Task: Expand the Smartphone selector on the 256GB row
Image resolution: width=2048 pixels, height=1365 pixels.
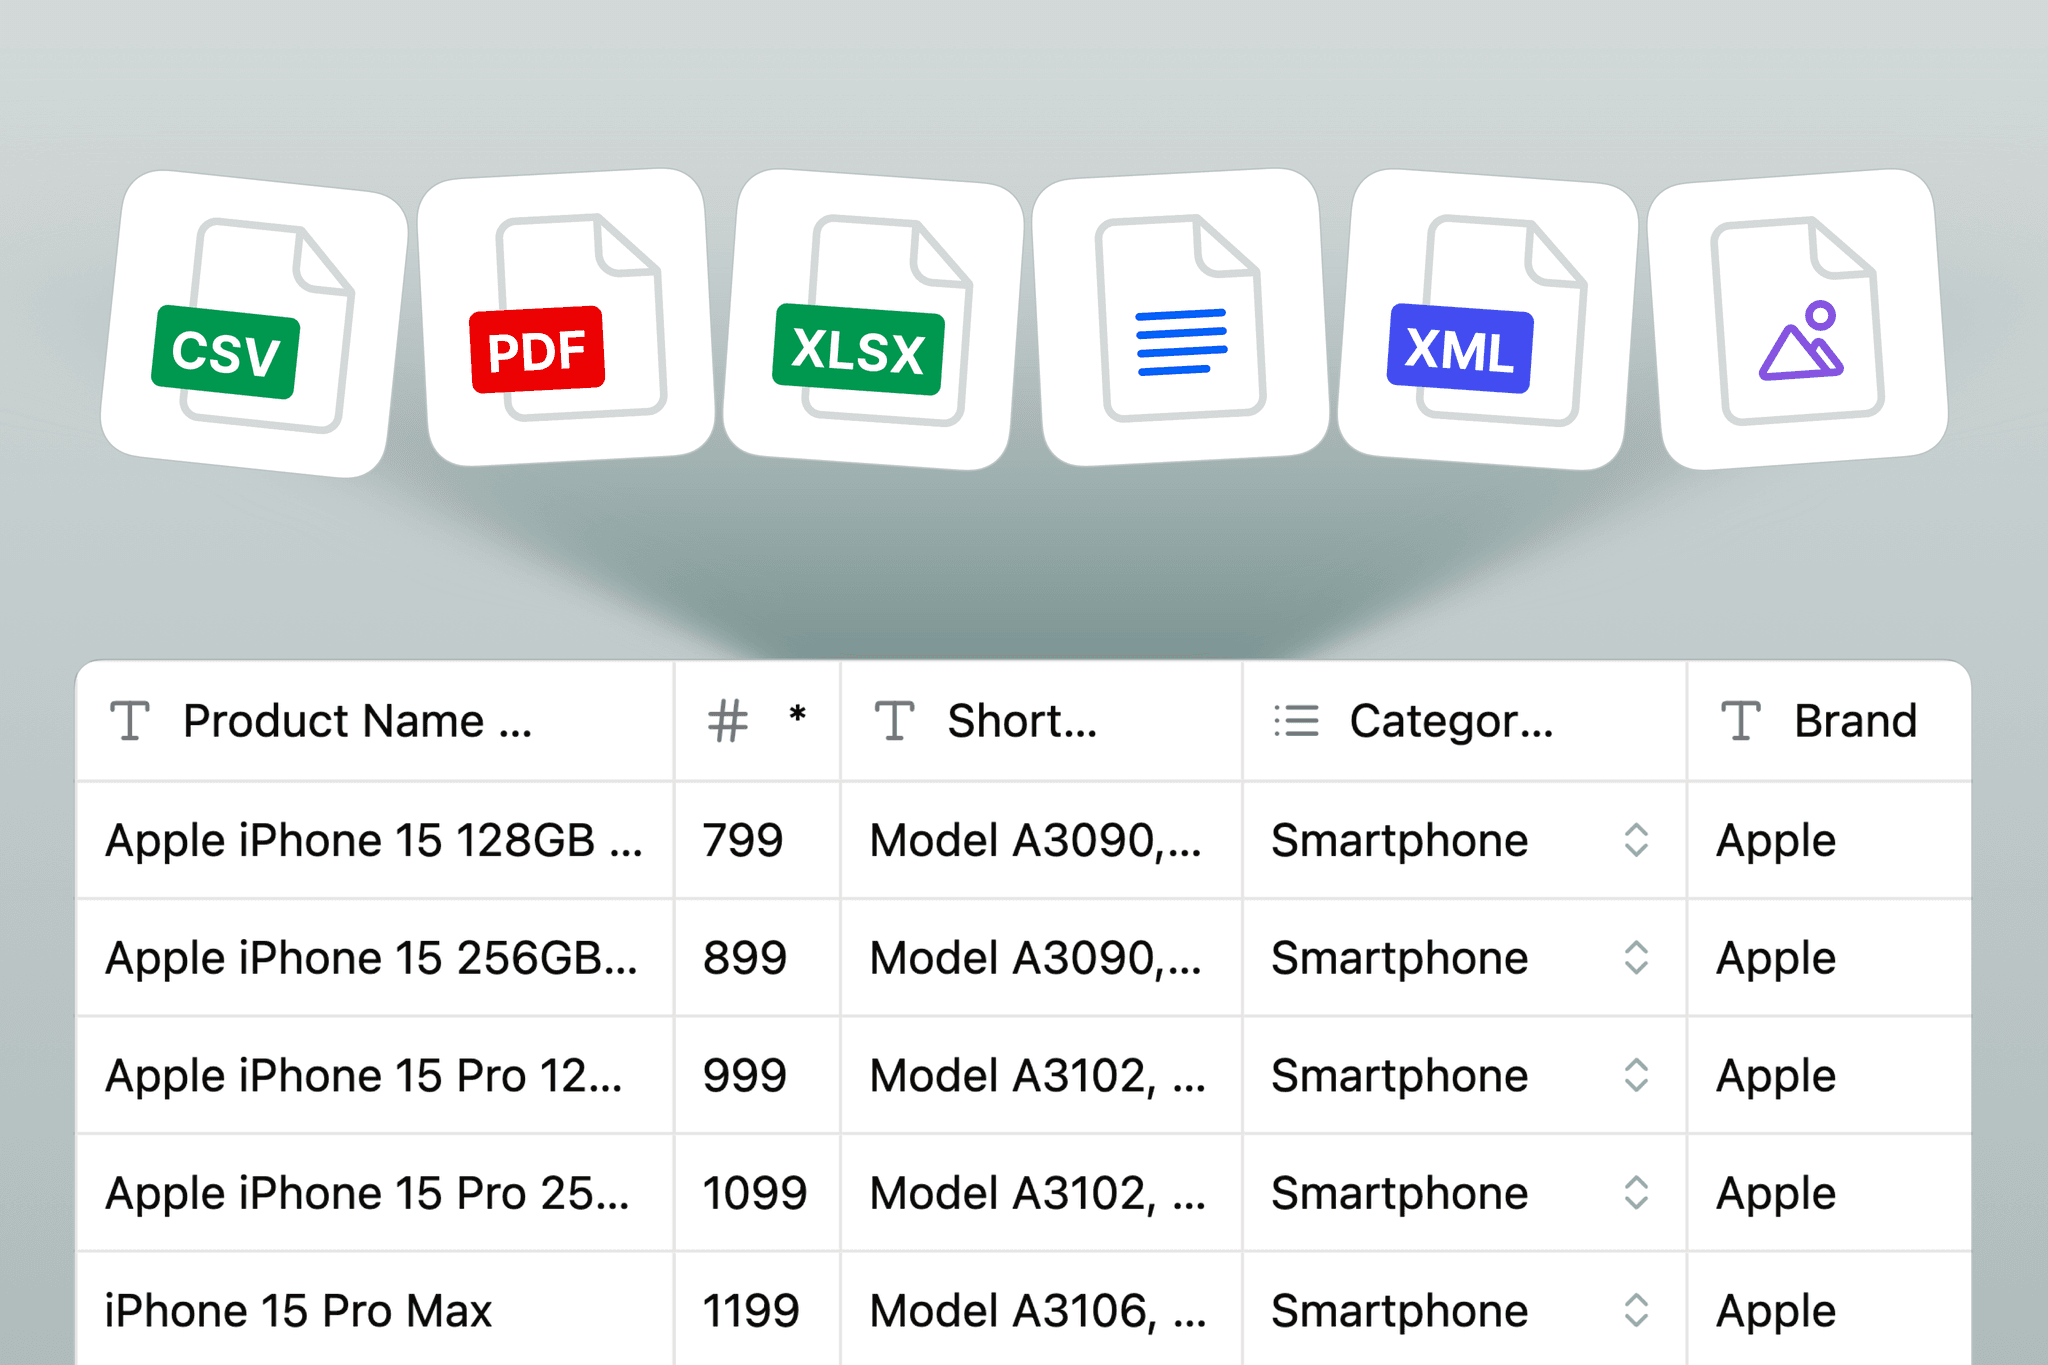Action: click(x=1637, y=958)
